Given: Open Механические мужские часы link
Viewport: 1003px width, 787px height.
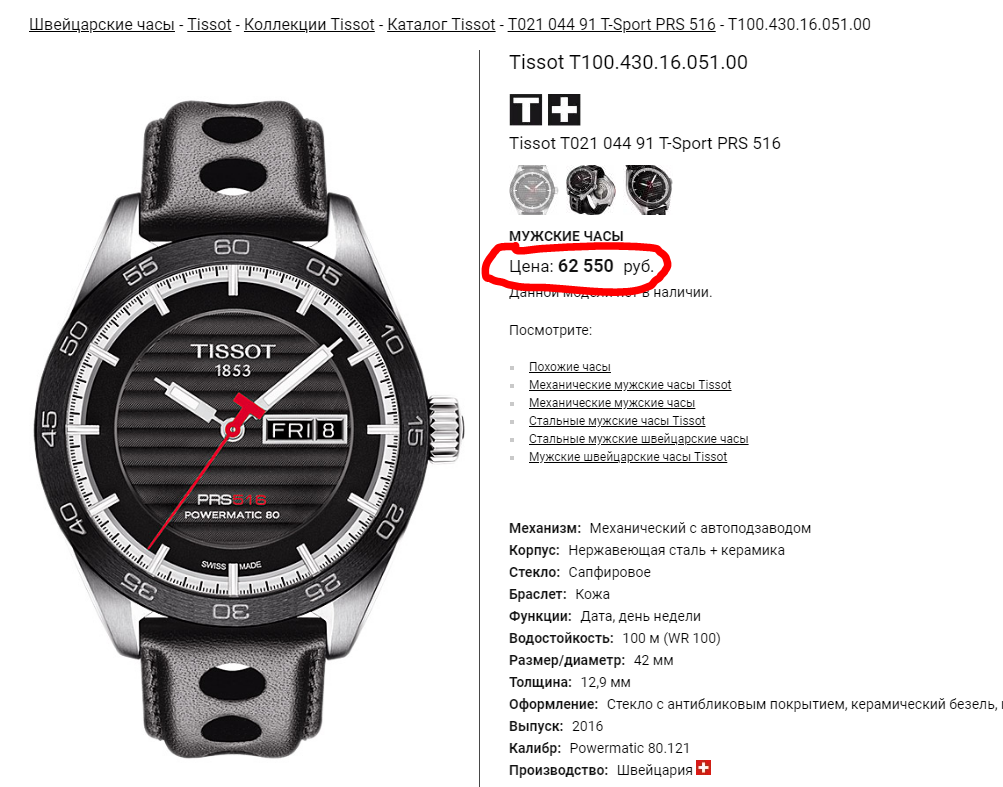Looking at the screenshot, I should (x=612, y=402).
